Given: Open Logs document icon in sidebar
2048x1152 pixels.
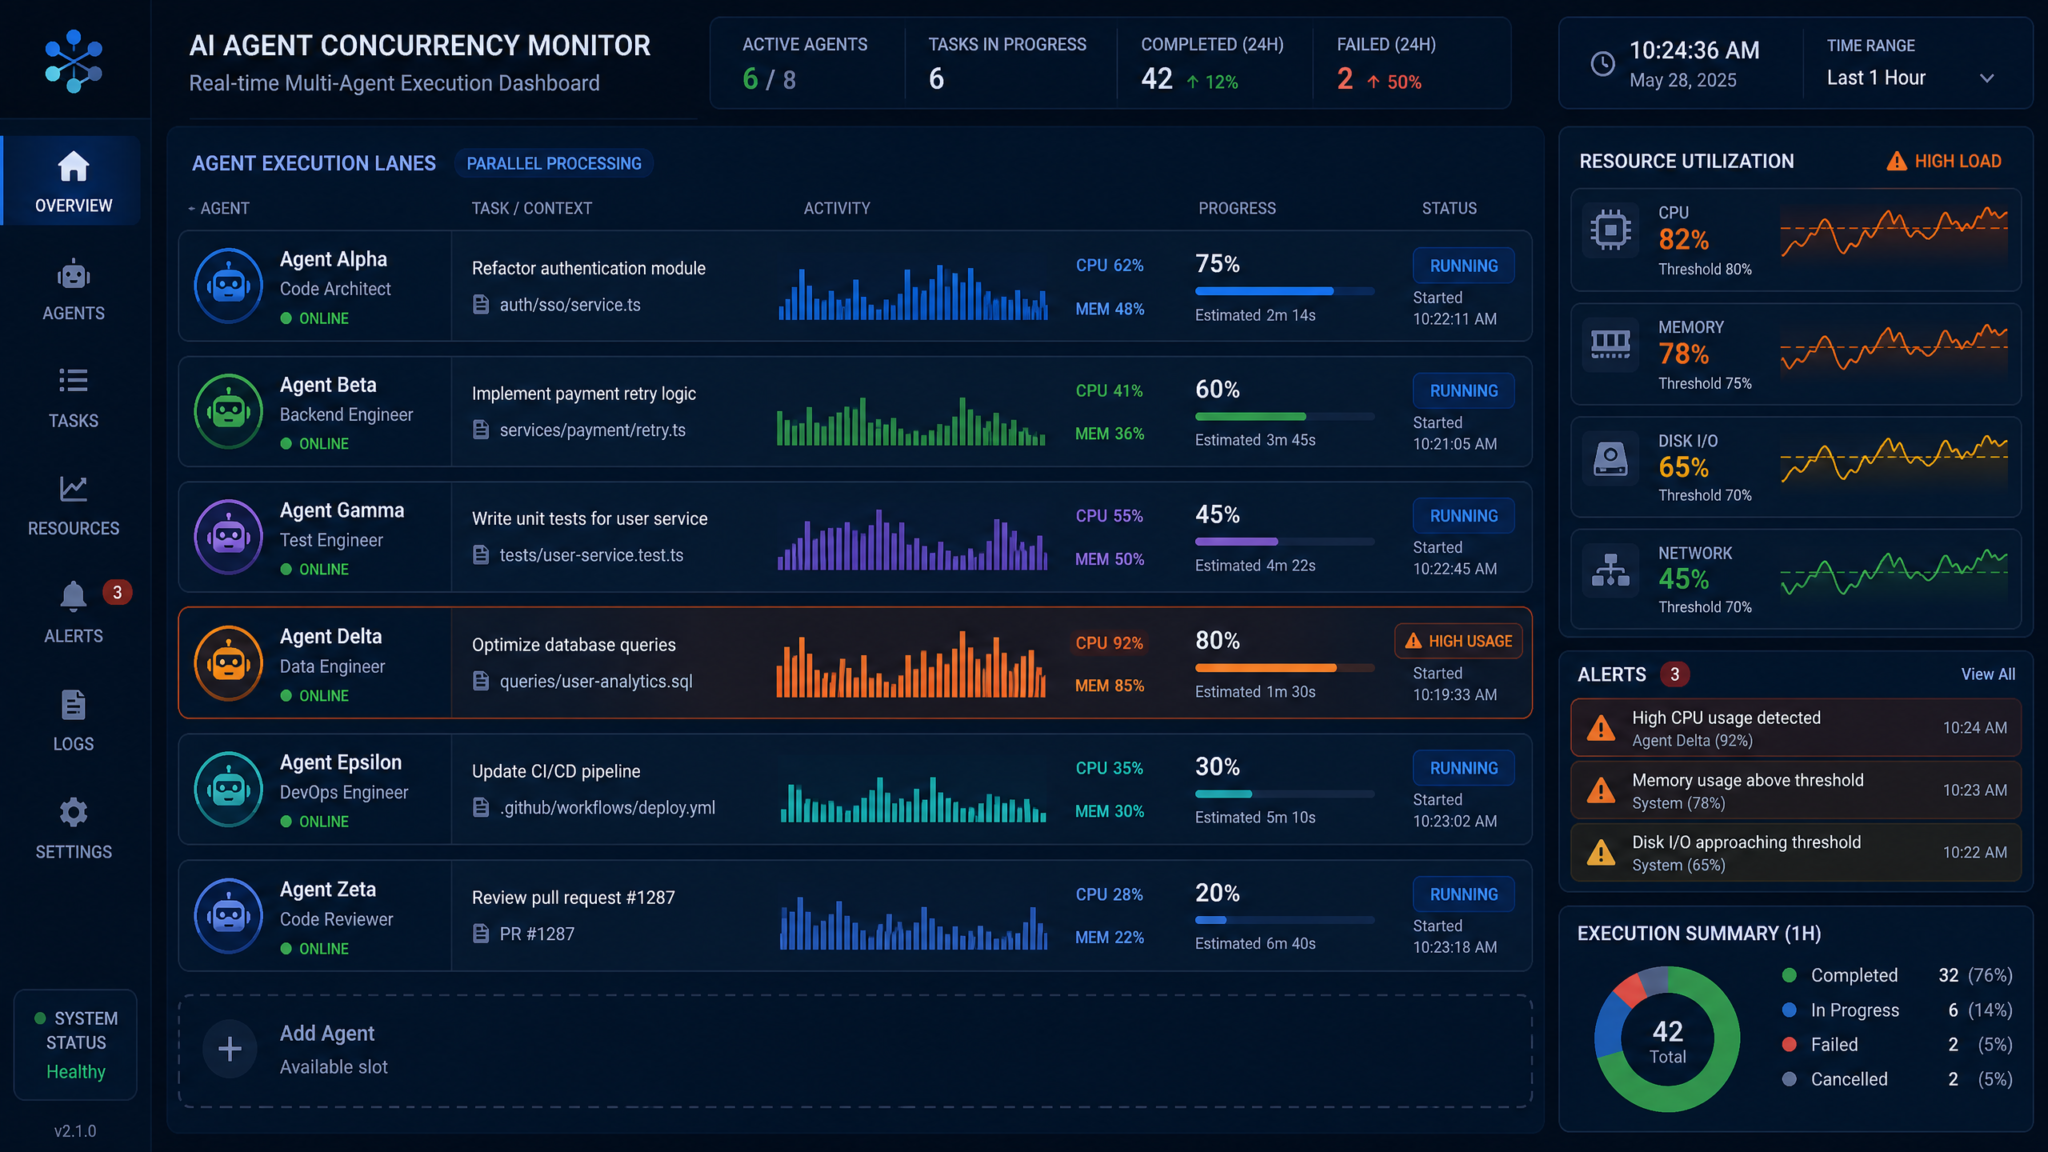Looking at the screenshot, I should click(x=73, y=705).
